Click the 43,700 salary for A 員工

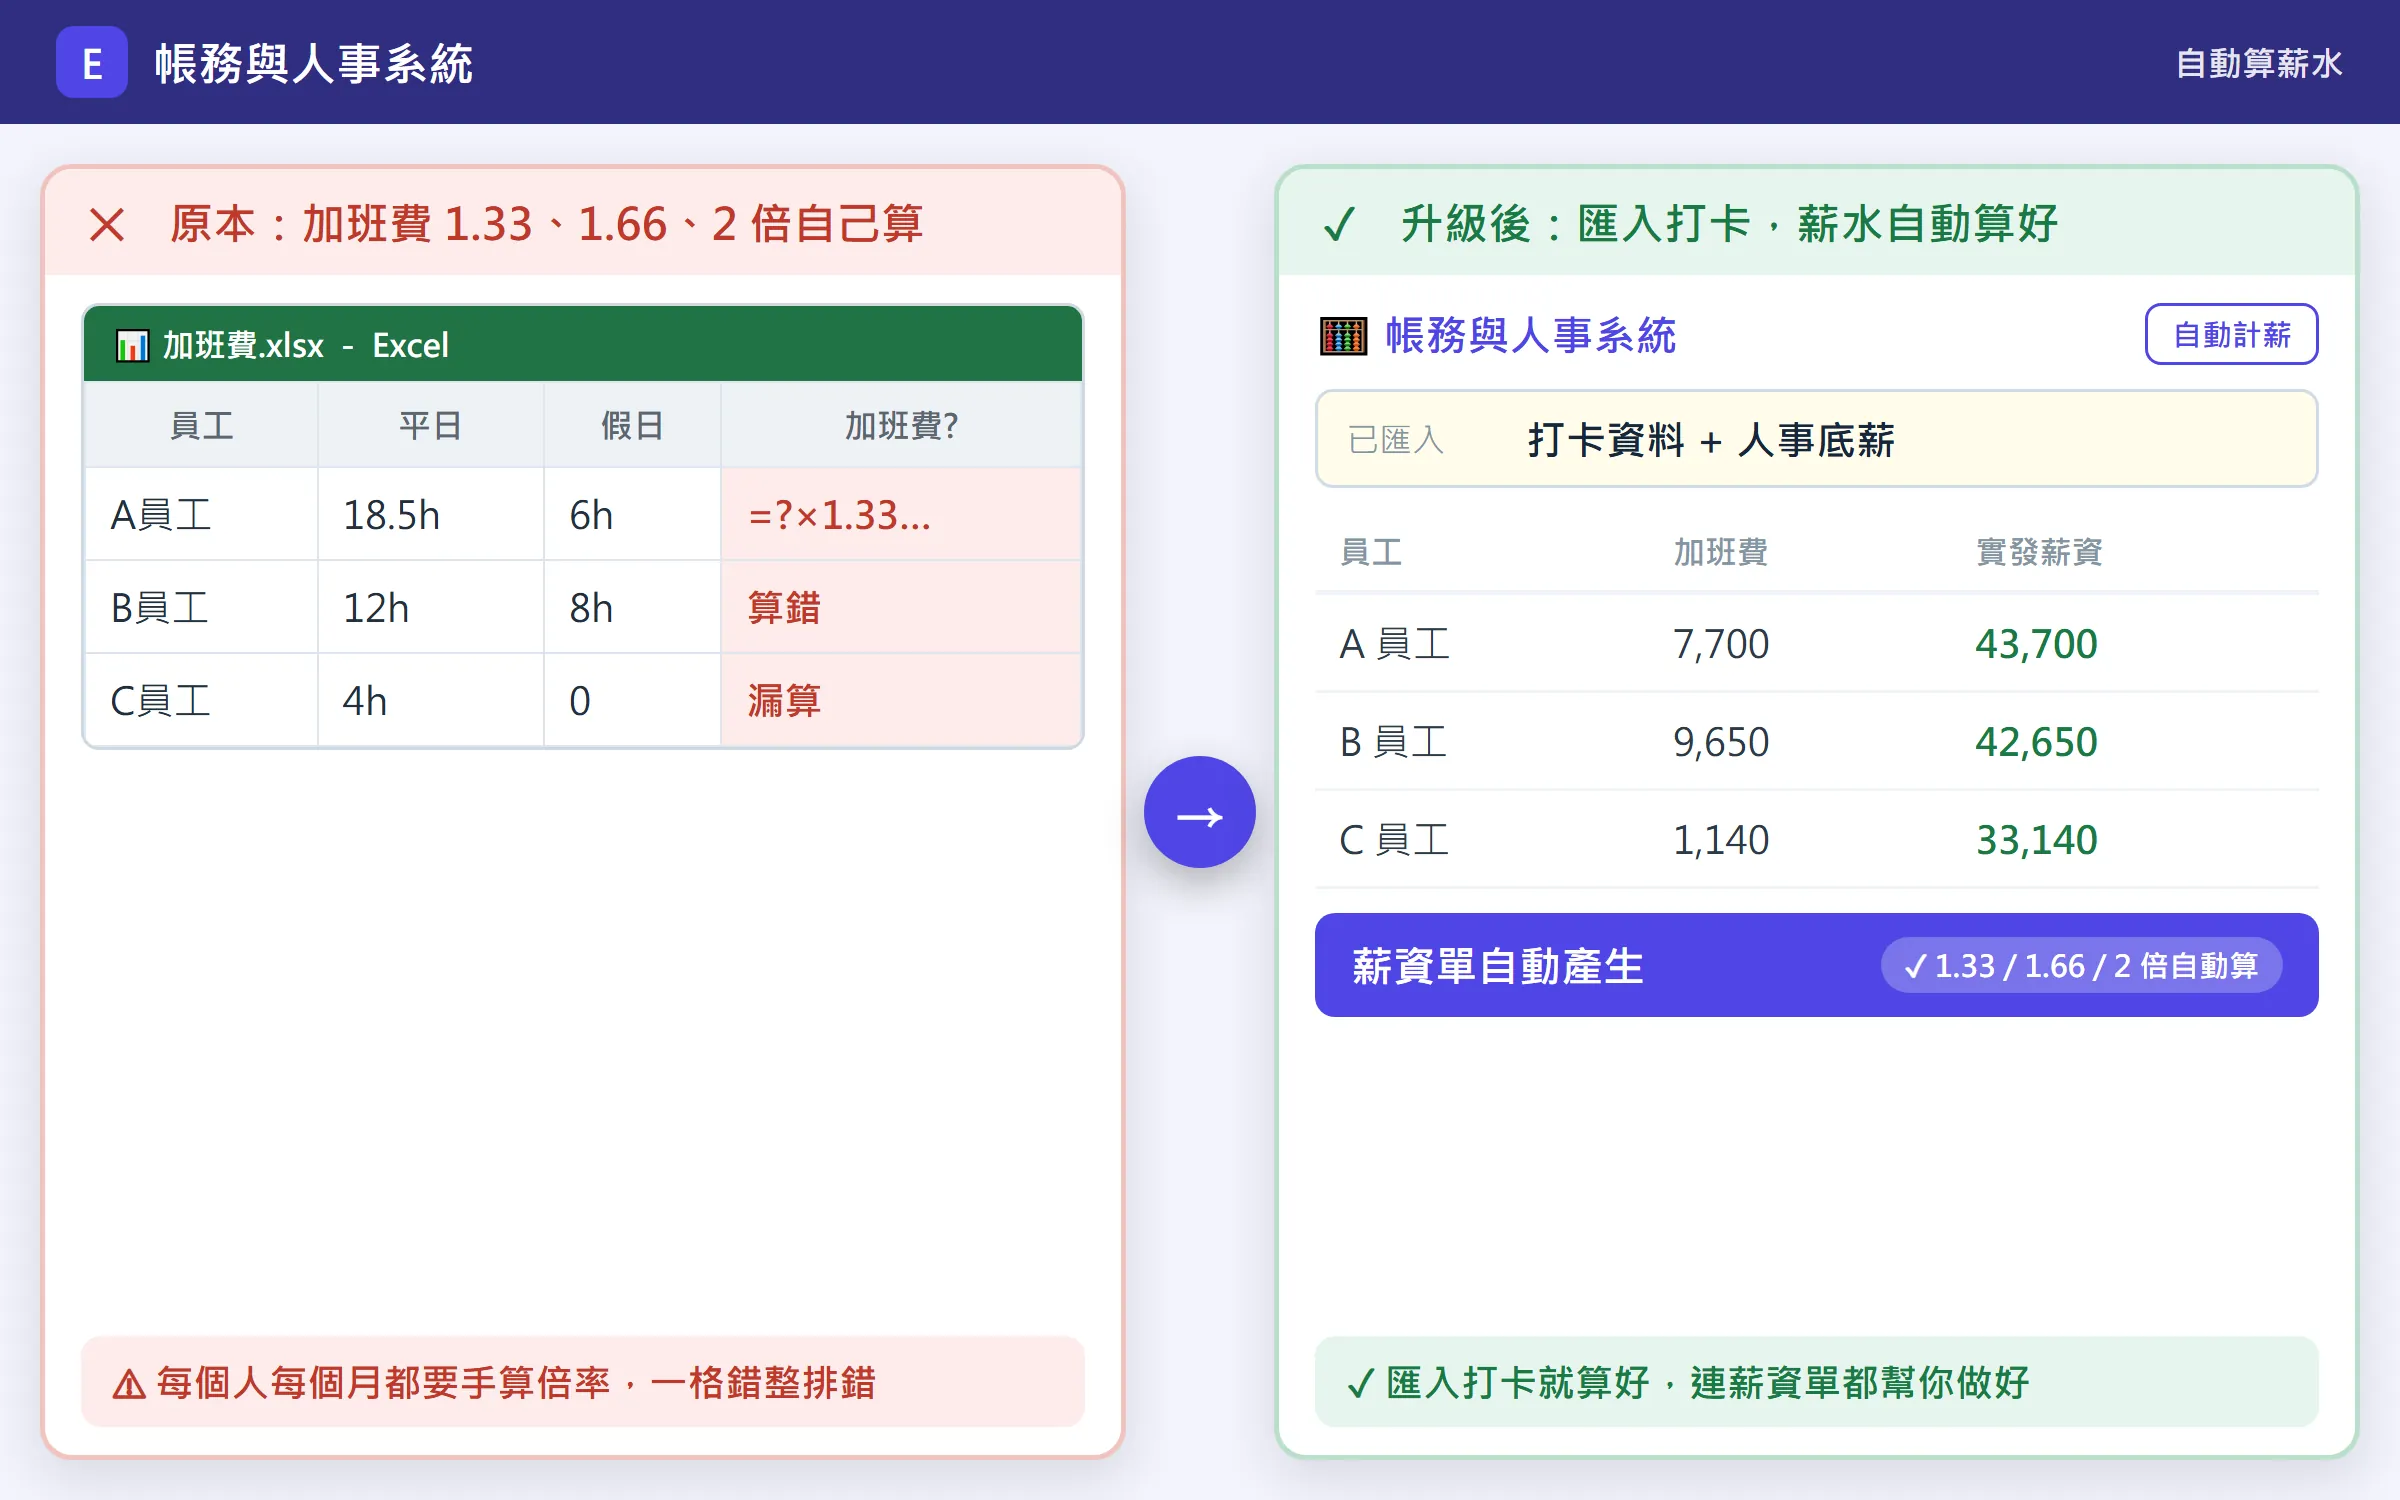click(x=2036, y=644)
